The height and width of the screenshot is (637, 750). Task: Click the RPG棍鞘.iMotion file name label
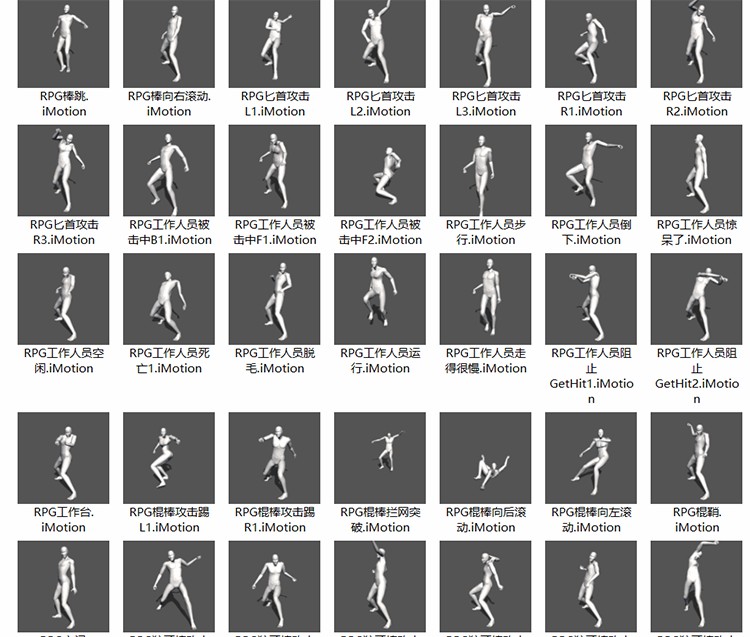(x=697, y=520)
